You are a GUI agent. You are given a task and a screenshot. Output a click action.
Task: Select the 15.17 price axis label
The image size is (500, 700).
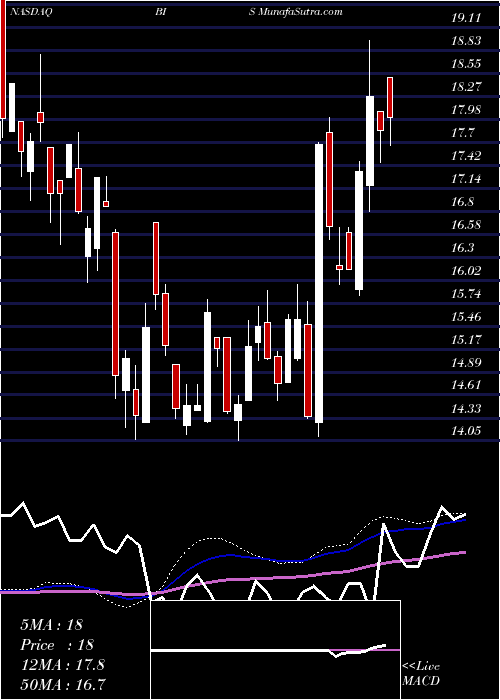pyautogui.click(x=466, y=340)
